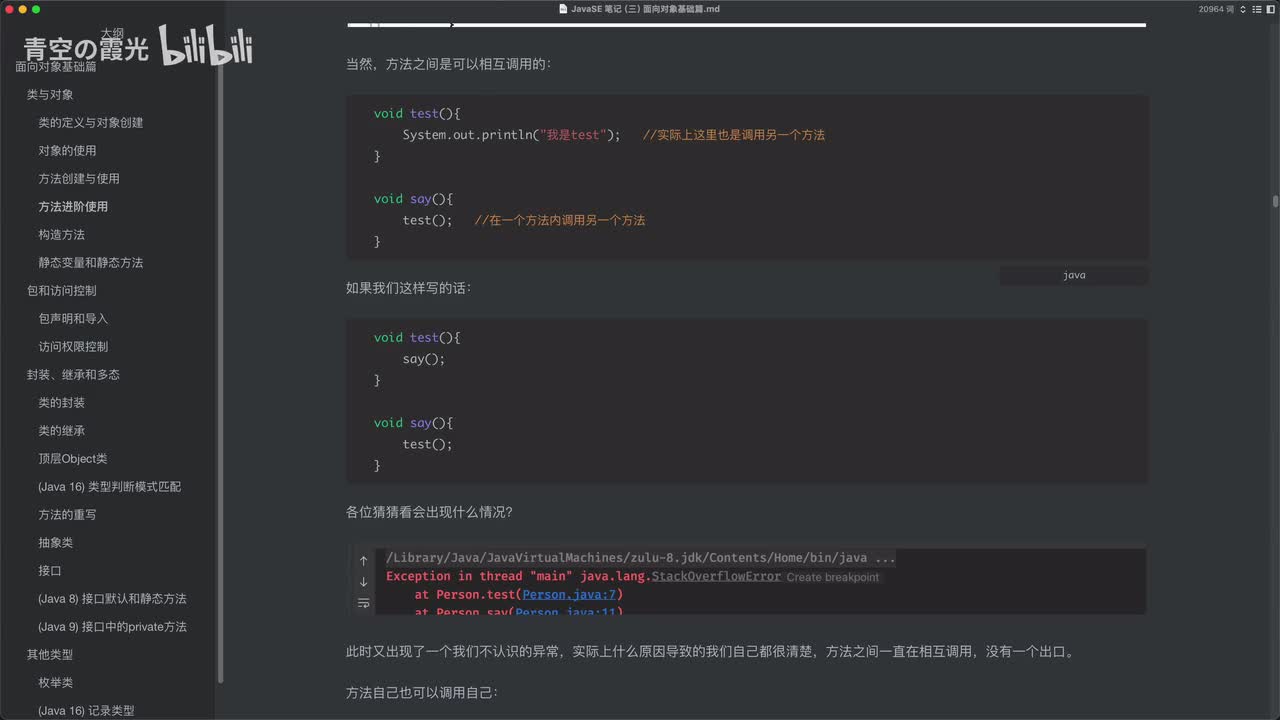Select 包声明和导入 in outline
1280x720 pixels.
click(x=73, y=319)
